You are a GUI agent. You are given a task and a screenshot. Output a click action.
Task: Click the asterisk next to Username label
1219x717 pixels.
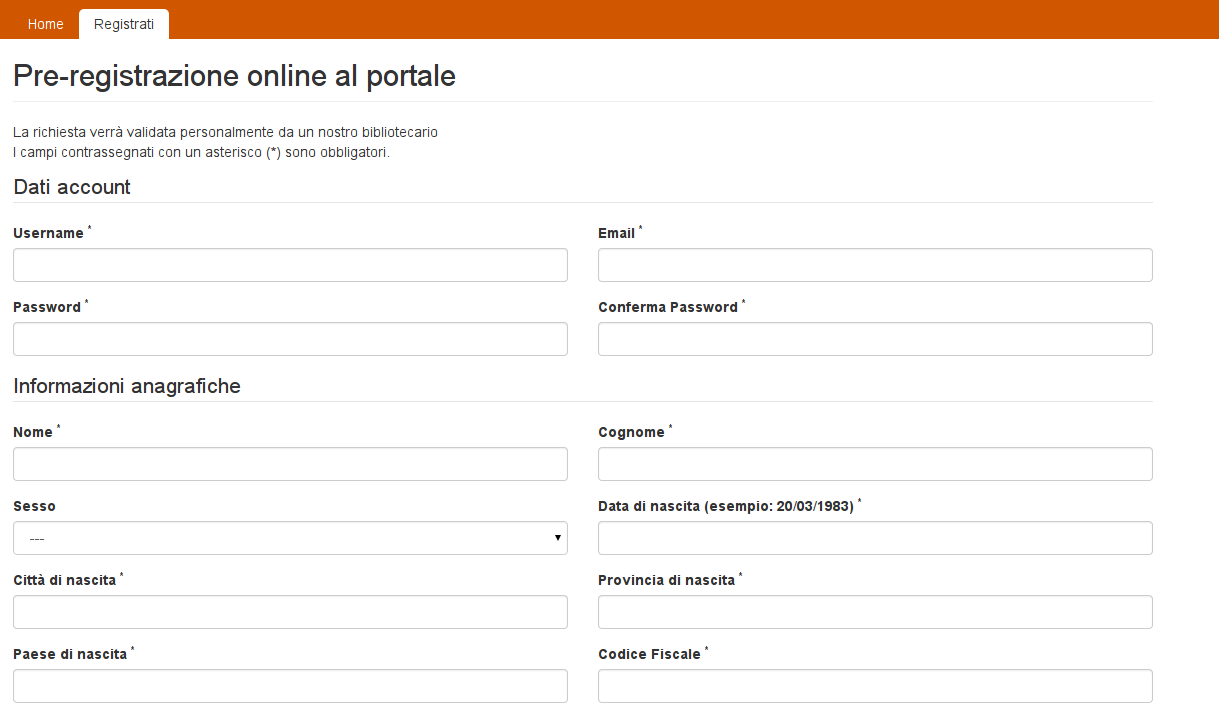click(x=89, y=227)
